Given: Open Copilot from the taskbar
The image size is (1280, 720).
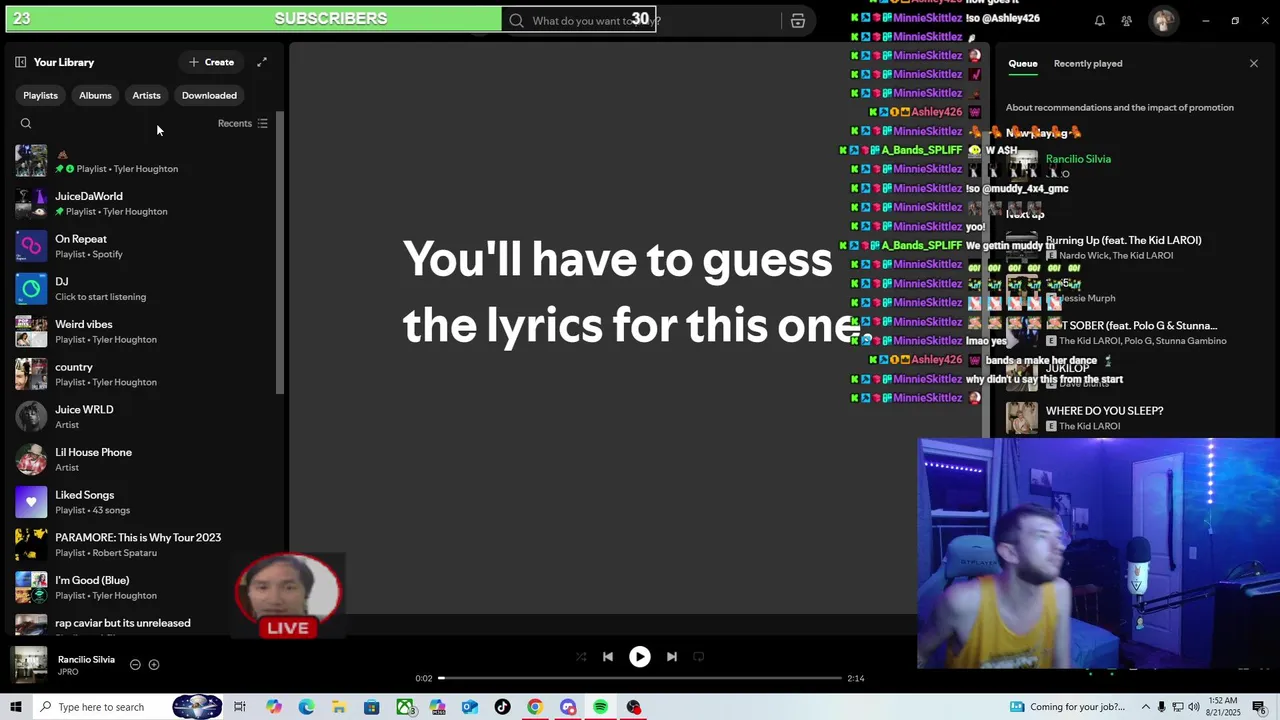Looking at the screenshot, I should (x=273, y=707).
